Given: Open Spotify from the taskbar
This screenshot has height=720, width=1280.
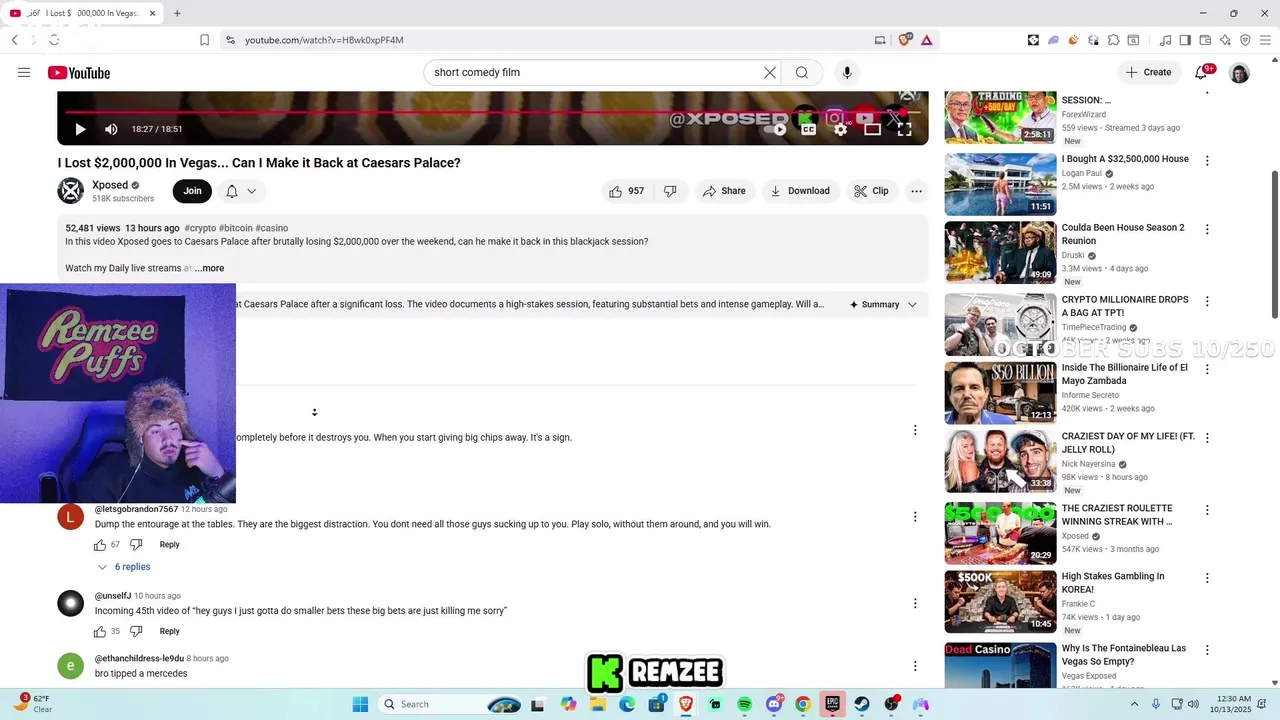Looking at the screenshot, I should point(744,704).
